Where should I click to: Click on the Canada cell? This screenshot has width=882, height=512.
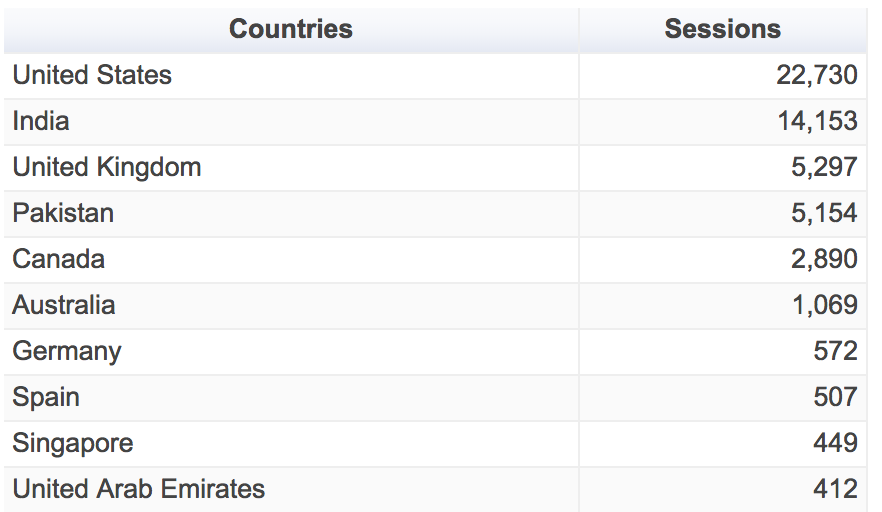(x=59, y=259)
